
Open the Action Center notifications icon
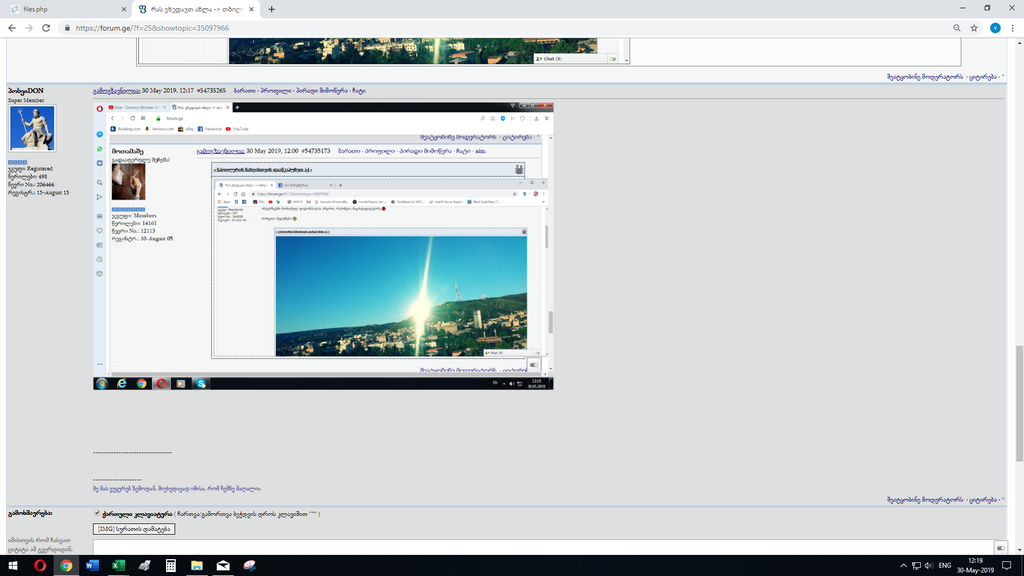pyautogui.click(x=1007, y=566)
